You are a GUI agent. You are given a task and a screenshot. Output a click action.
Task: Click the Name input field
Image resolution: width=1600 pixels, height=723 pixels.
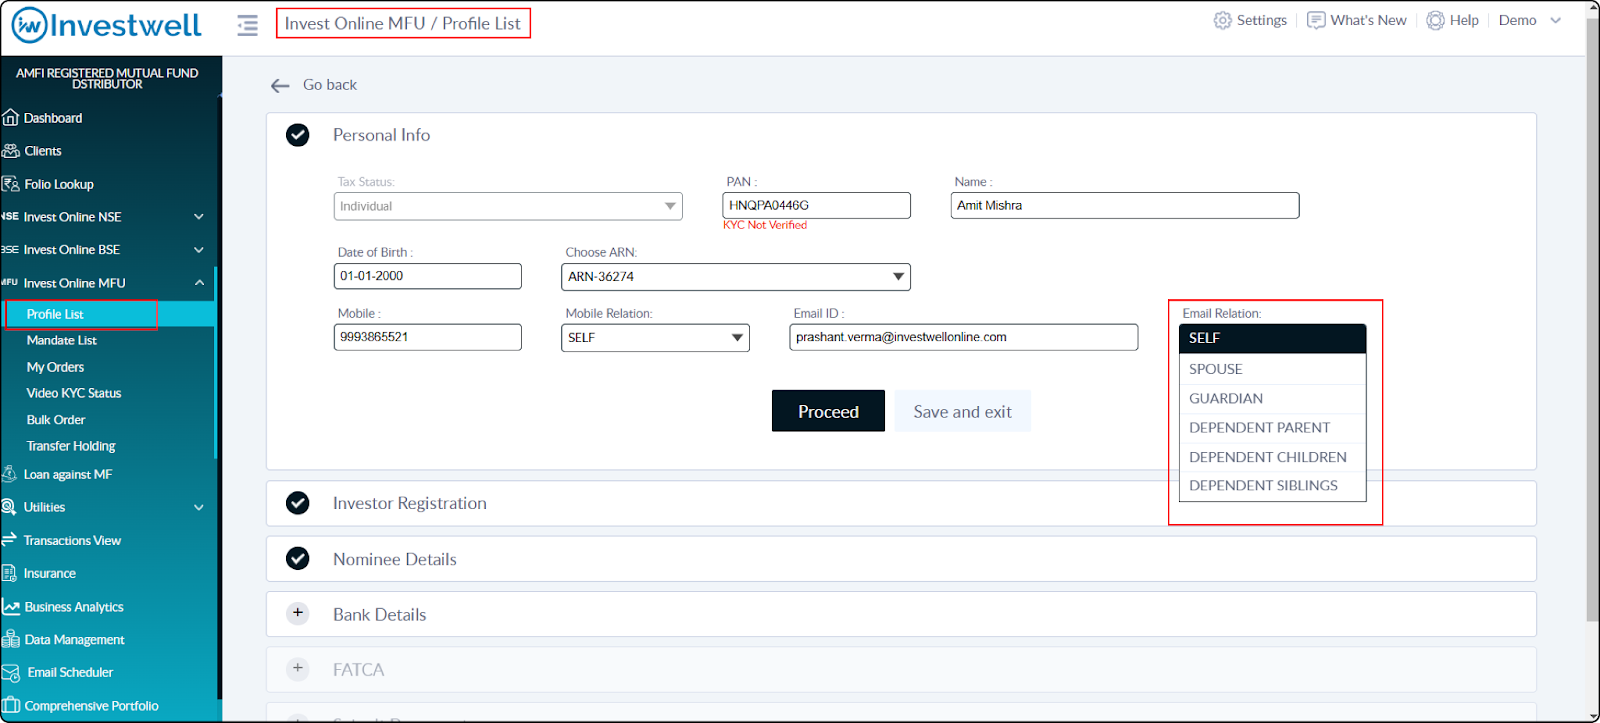1125,205
